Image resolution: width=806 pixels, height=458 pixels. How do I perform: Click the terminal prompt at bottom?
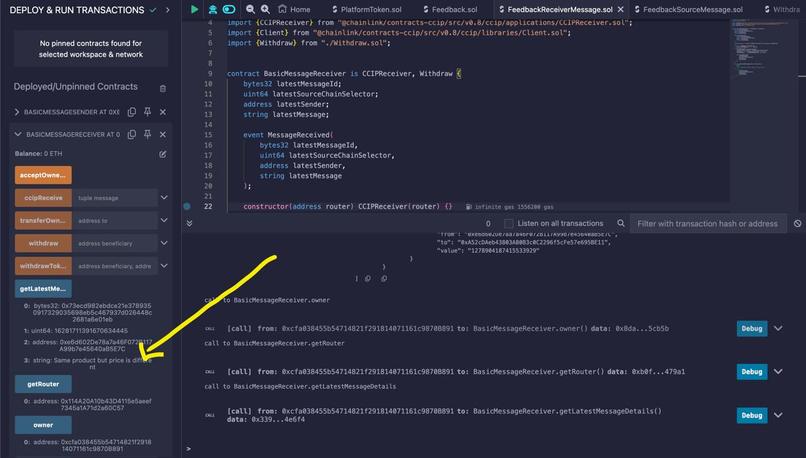click(189, 449)
